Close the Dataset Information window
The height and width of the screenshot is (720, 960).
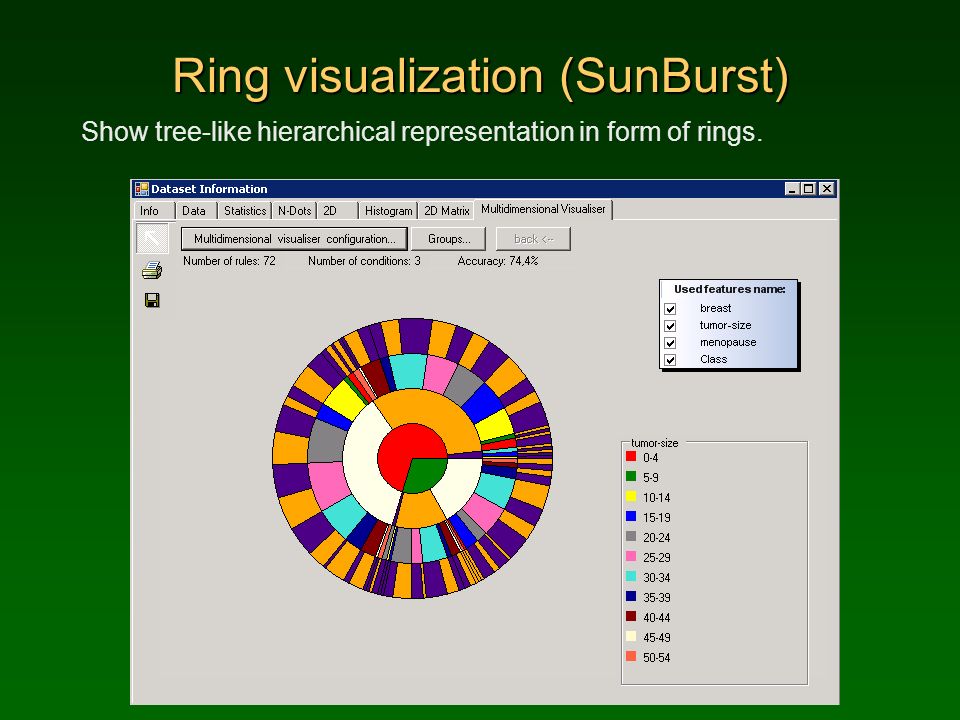(x=827, y=189)
